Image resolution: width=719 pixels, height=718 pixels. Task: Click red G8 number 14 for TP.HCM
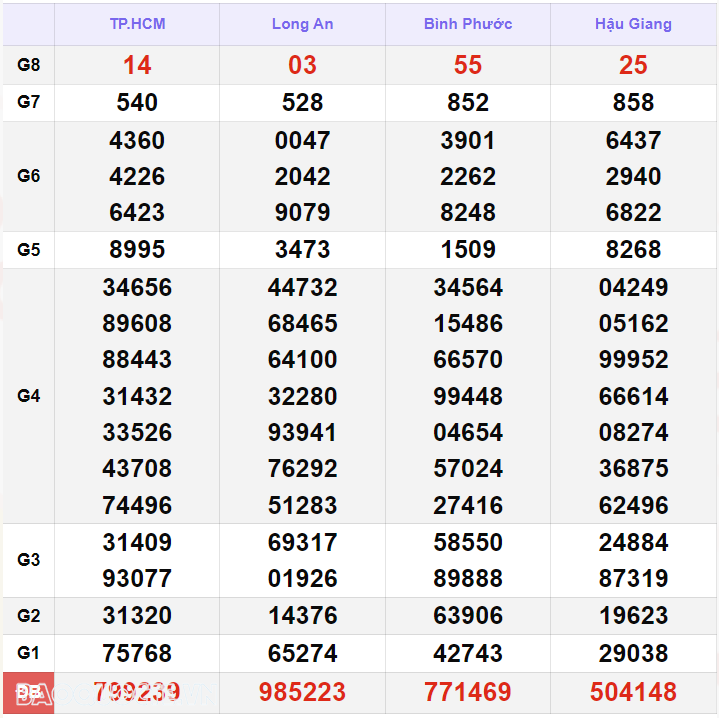tap(137, 65)
